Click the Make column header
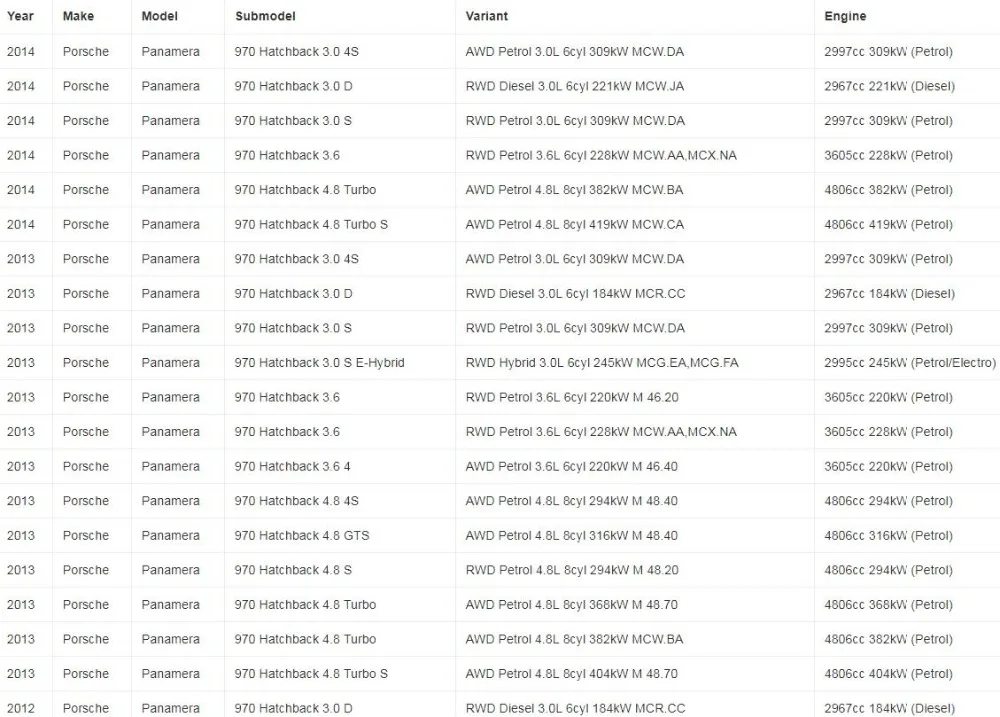 pos(78,16)
